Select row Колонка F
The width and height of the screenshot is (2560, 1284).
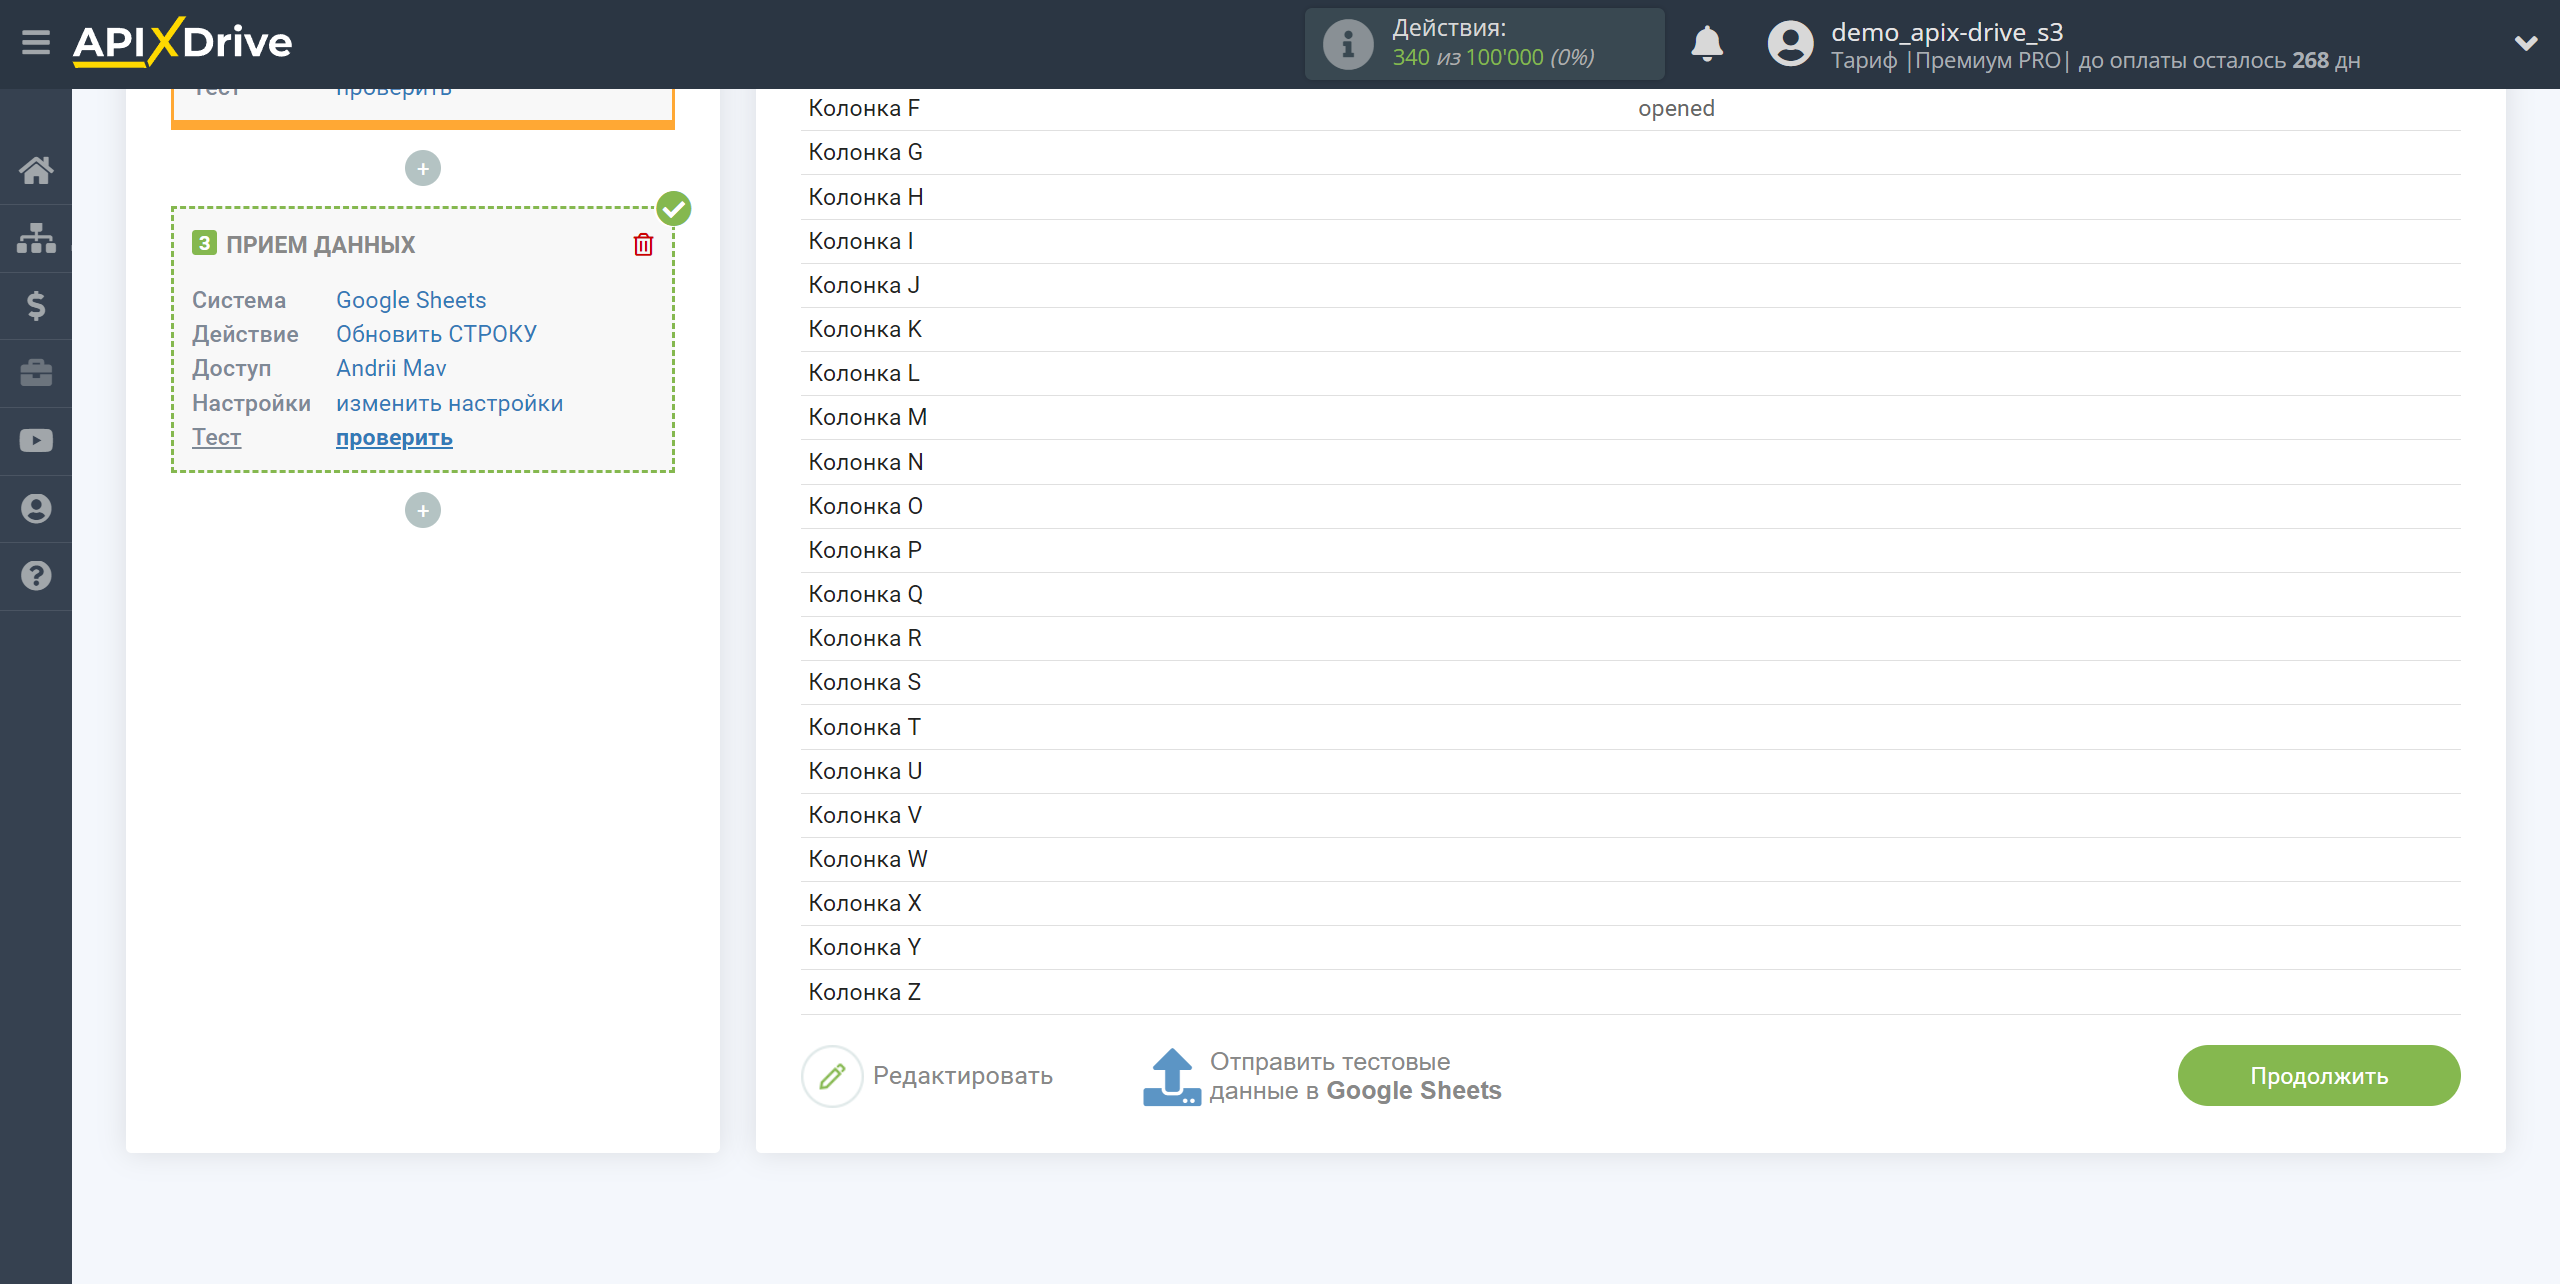(1630, 108)
